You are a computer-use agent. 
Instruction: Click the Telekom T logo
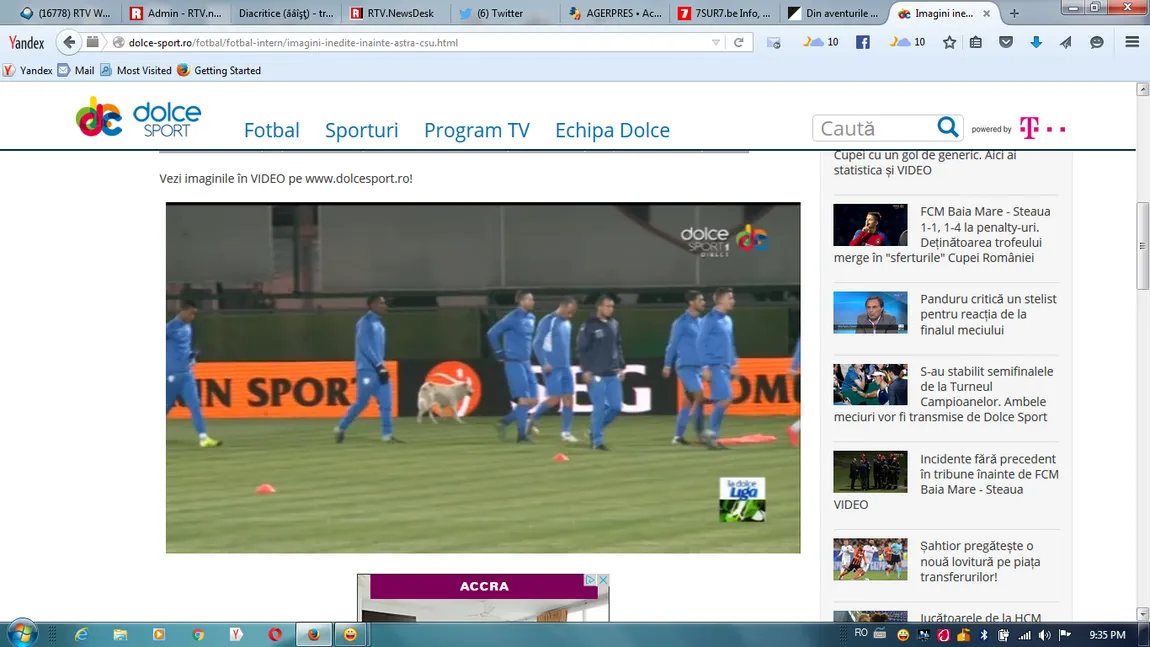point(1029,128)
